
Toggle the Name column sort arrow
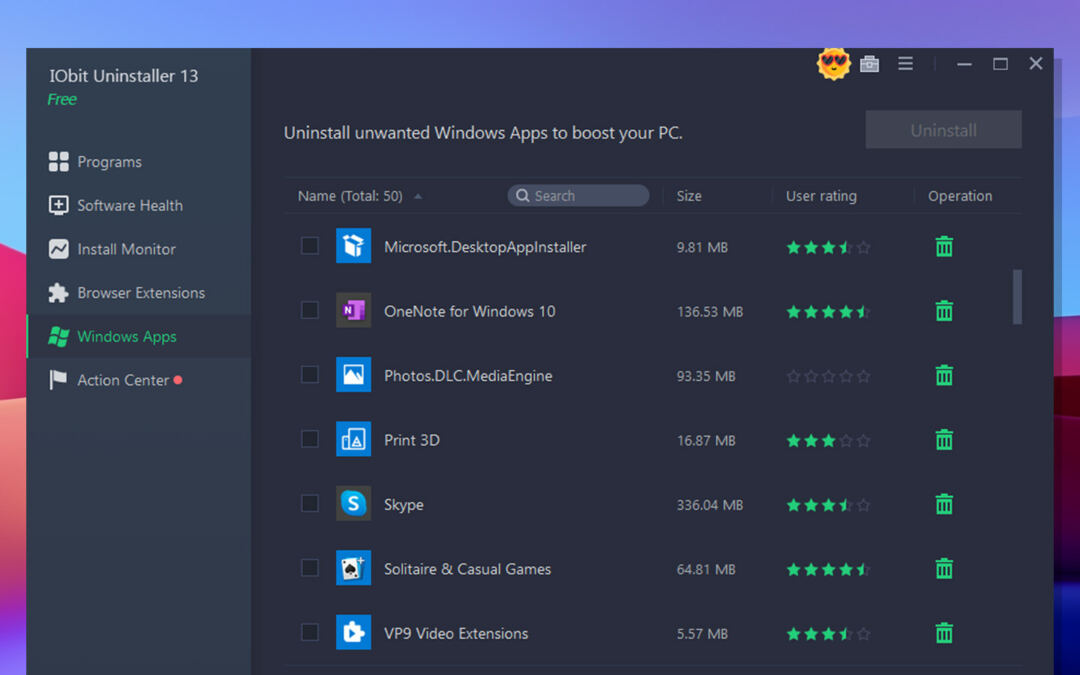(x=418, y=197)
